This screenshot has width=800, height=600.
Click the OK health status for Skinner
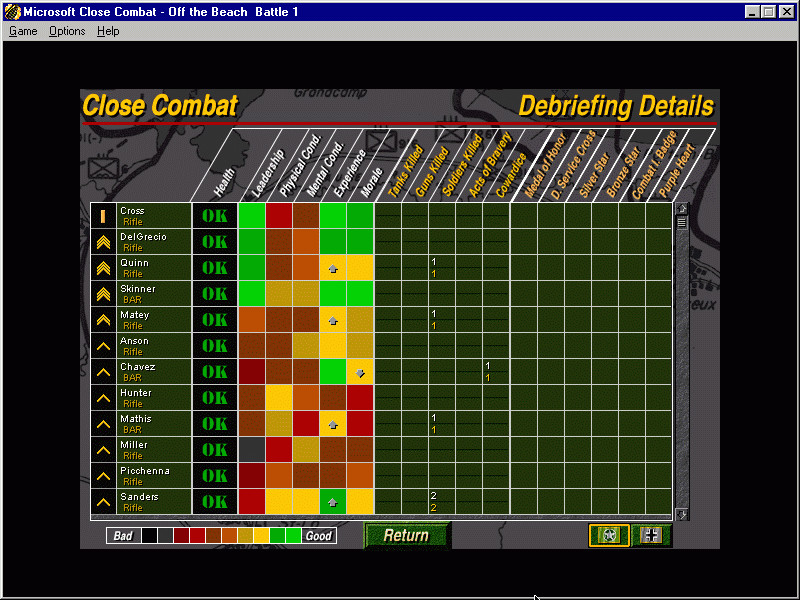[215, 294]
